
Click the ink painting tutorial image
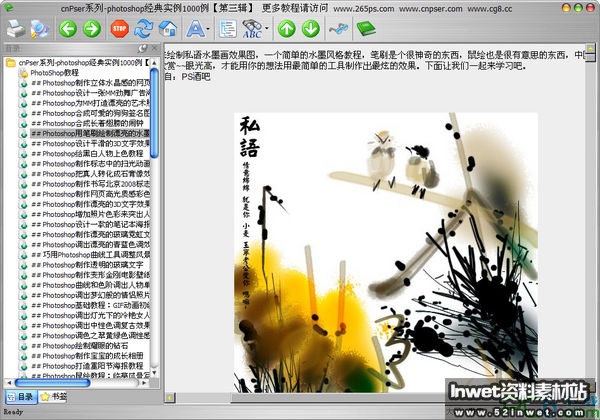tap(386, 252)
